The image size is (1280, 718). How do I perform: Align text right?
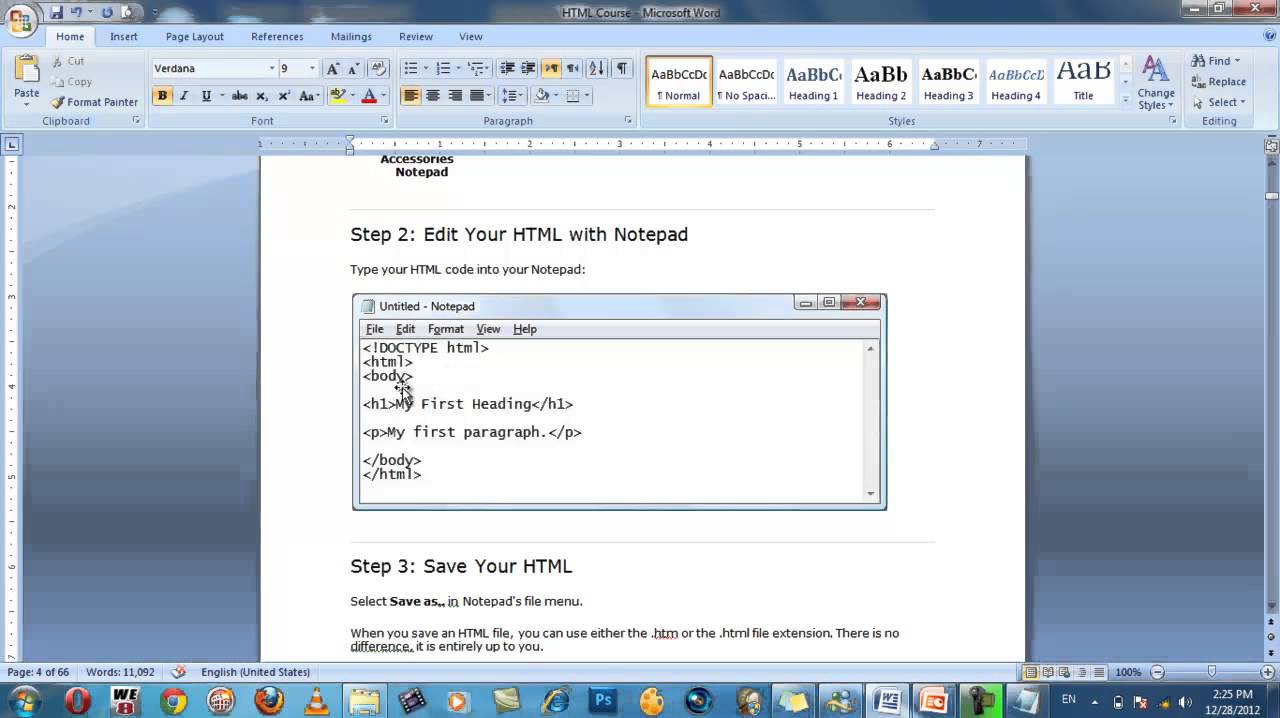455,96
